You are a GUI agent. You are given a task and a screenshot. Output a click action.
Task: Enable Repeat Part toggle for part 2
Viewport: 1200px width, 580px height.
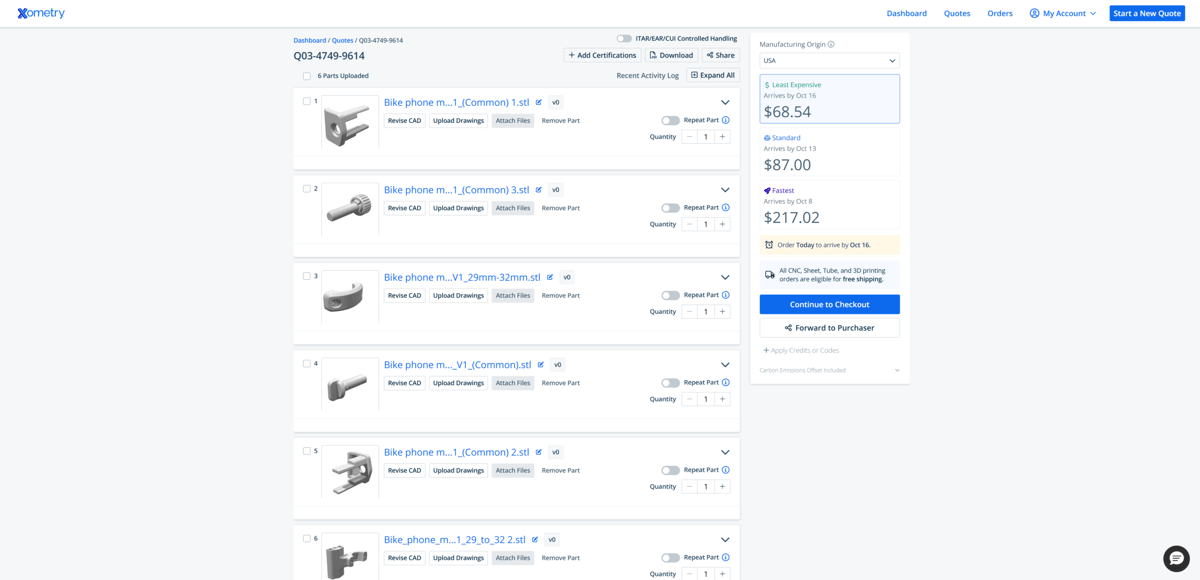coord(670,208)
